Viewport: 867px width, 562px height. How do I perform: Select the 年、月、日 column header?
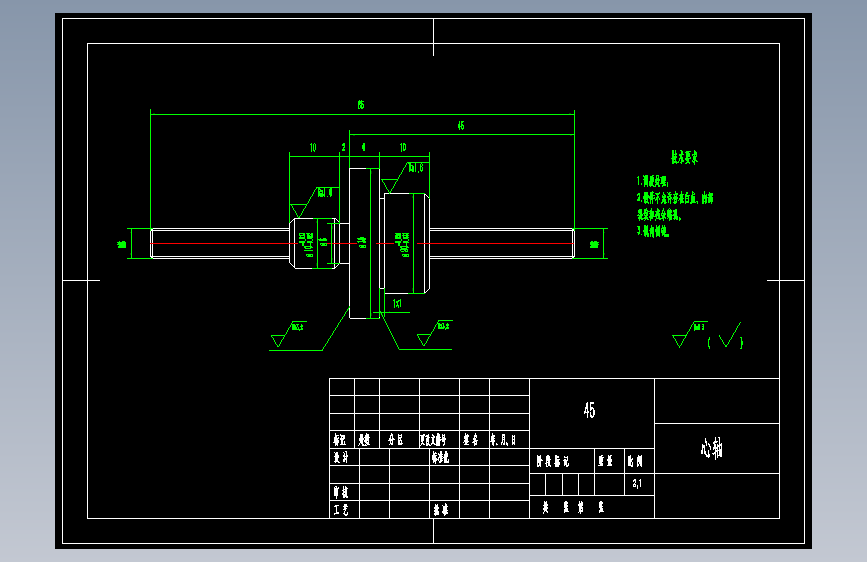point(503,440)
